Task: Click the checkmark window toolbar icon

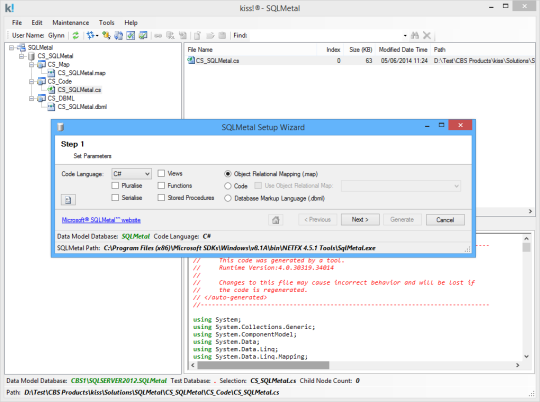Action: (x=131, y=35)
